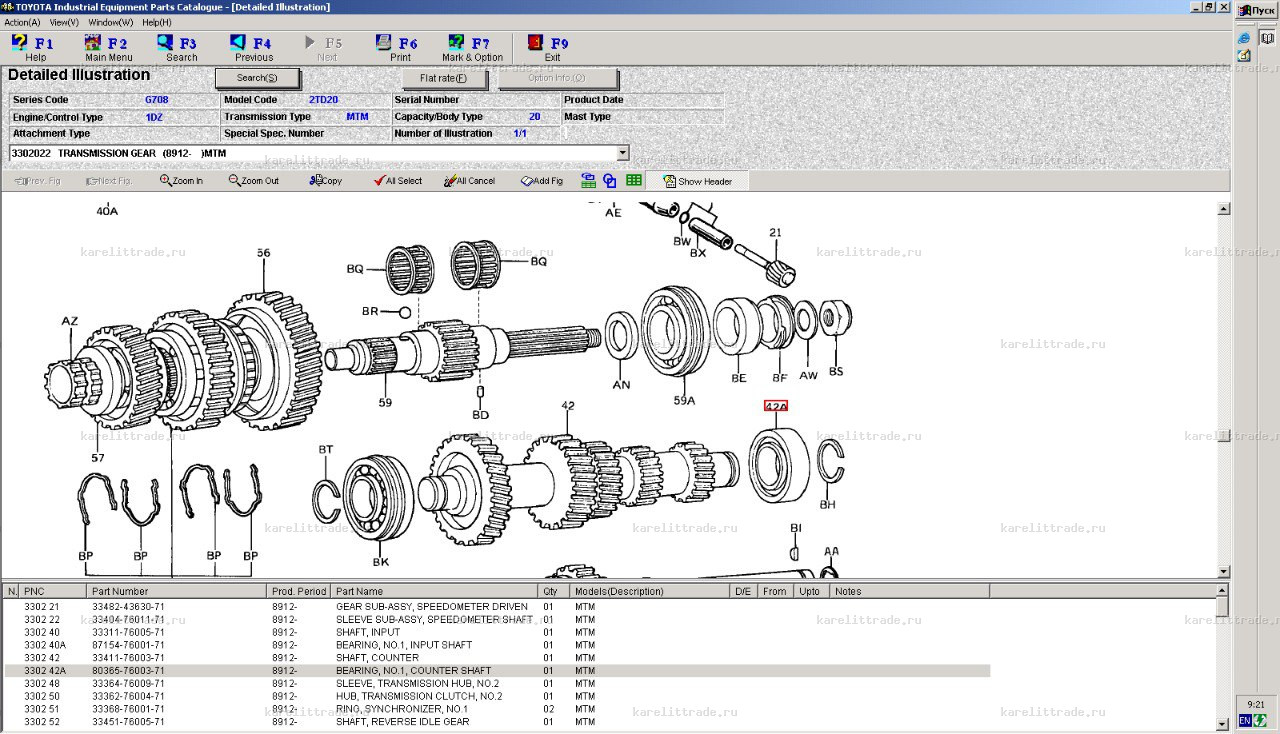Select callout AZ in the illustration
This screenshot has width=1280, height=734.
[x=69, y=321]
